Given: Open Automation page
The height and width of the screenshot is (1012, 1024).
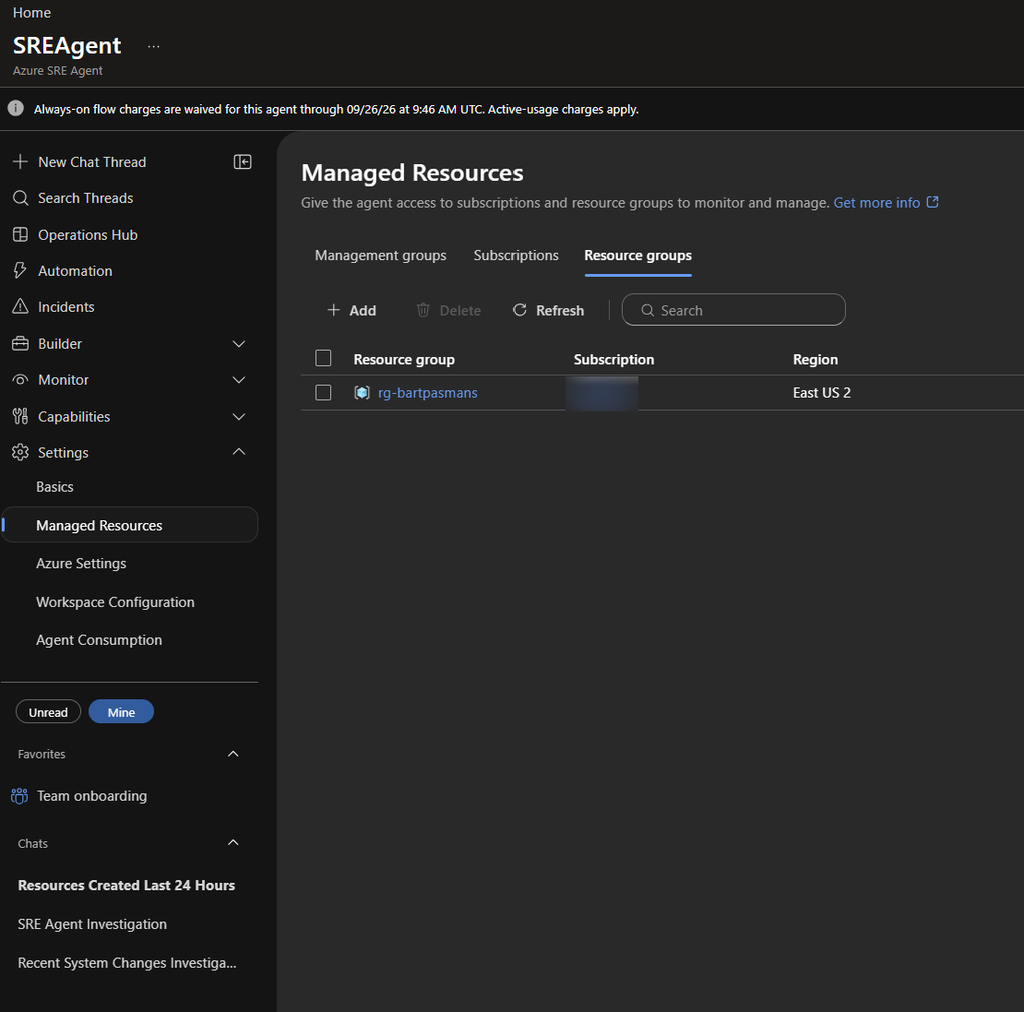Looking at the screenshot, I should coord(75,270).
